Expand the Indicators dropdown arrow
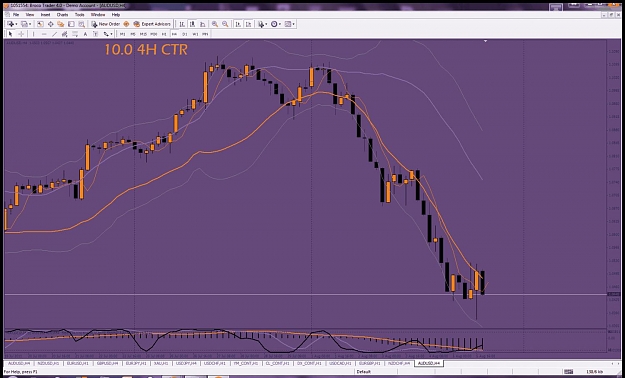 266,24
